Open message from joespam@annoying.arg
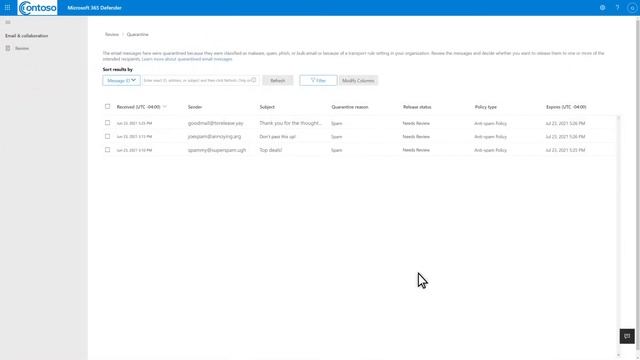The width and height of the screenshot is (640, 360). coord(214,136)
